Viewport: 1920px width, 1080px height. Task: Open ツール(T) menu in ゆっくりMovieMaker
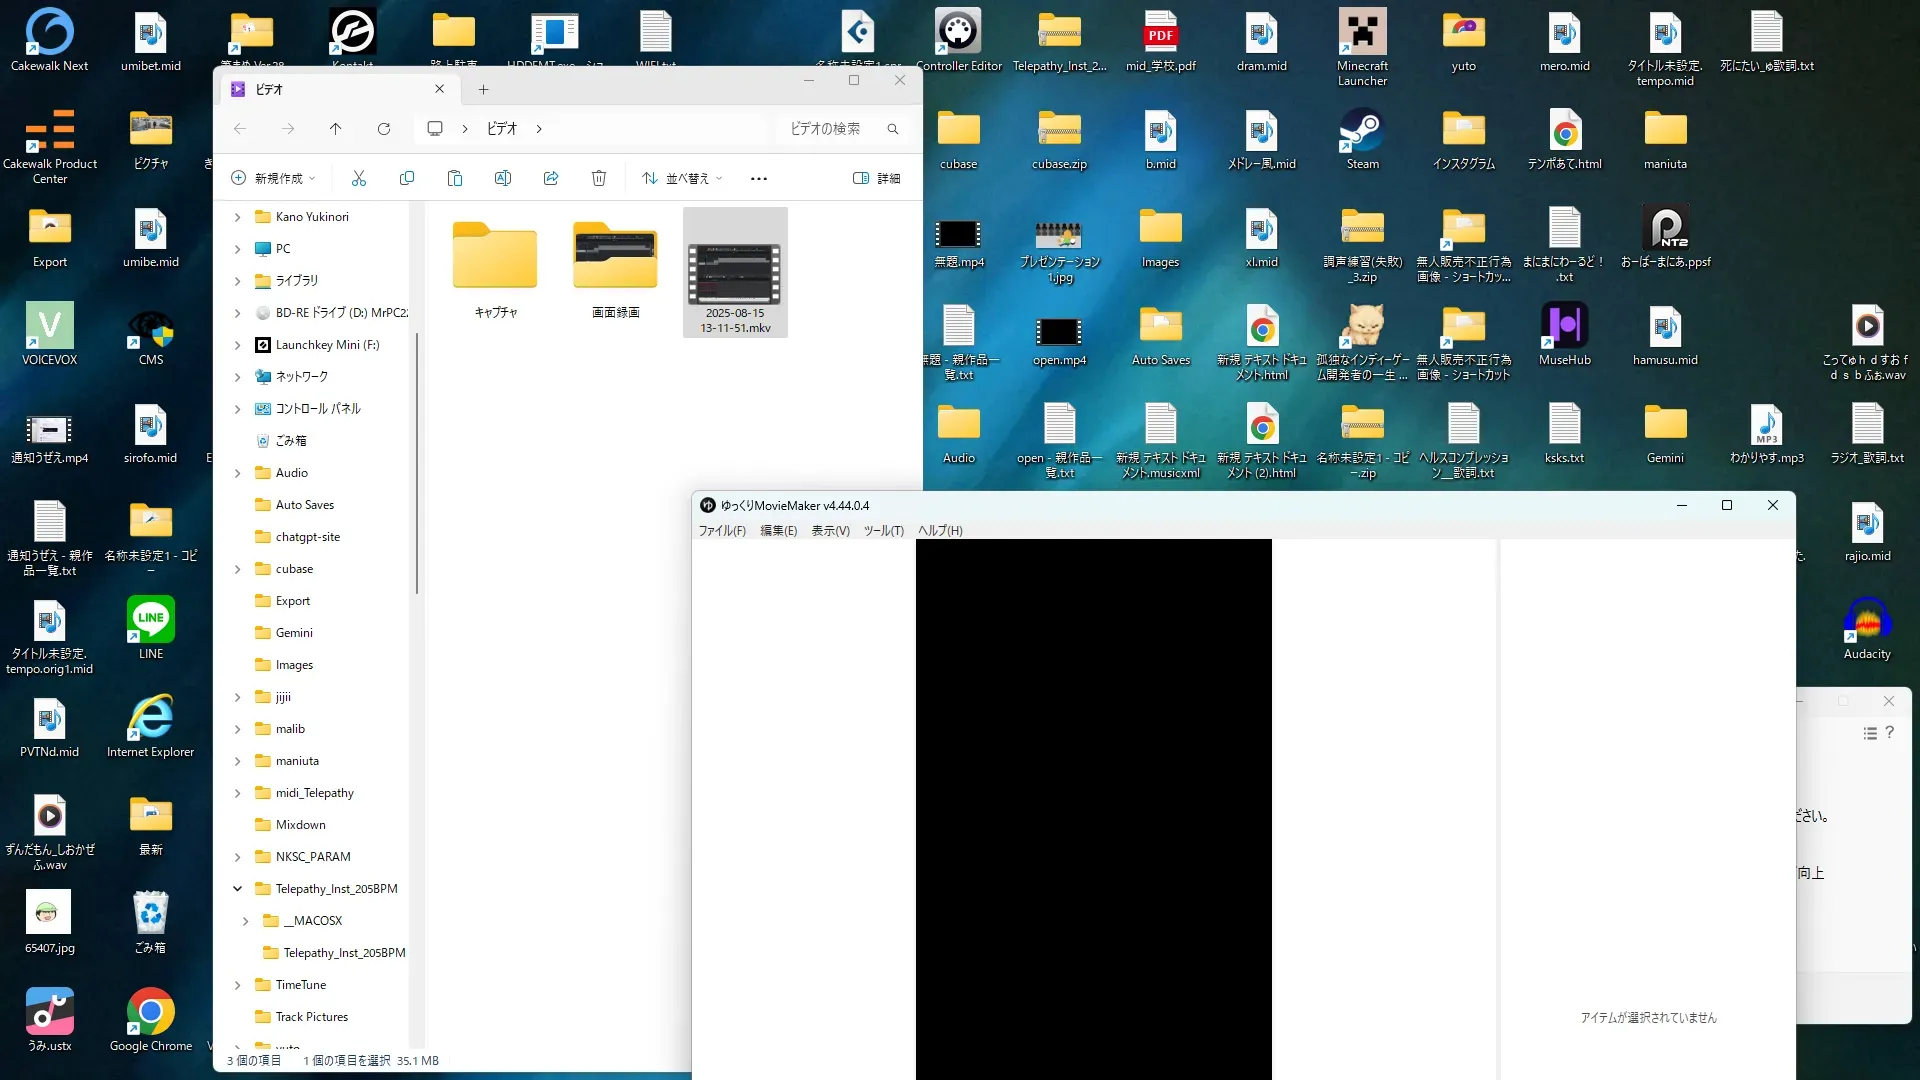click(x=883, y=530)
